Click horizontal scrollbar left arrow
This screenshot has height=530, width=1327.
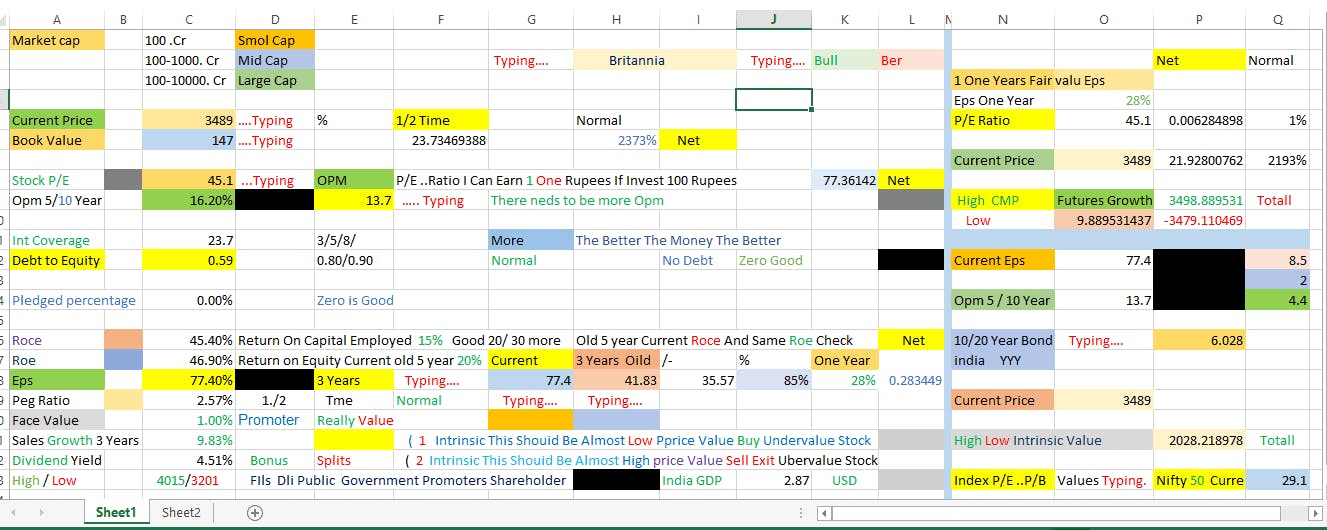click(x=824, y=513)
